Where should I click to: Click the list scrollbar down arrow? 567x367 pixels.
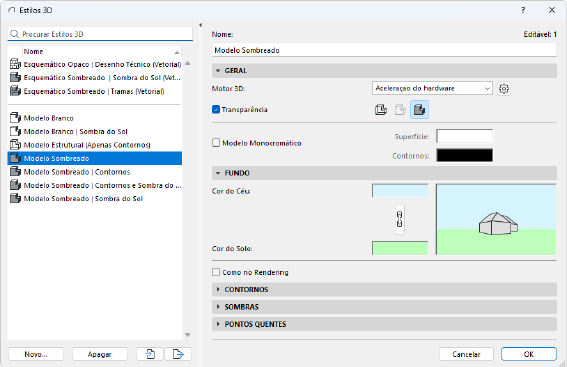pyautogui.click(x=187, y=335)
